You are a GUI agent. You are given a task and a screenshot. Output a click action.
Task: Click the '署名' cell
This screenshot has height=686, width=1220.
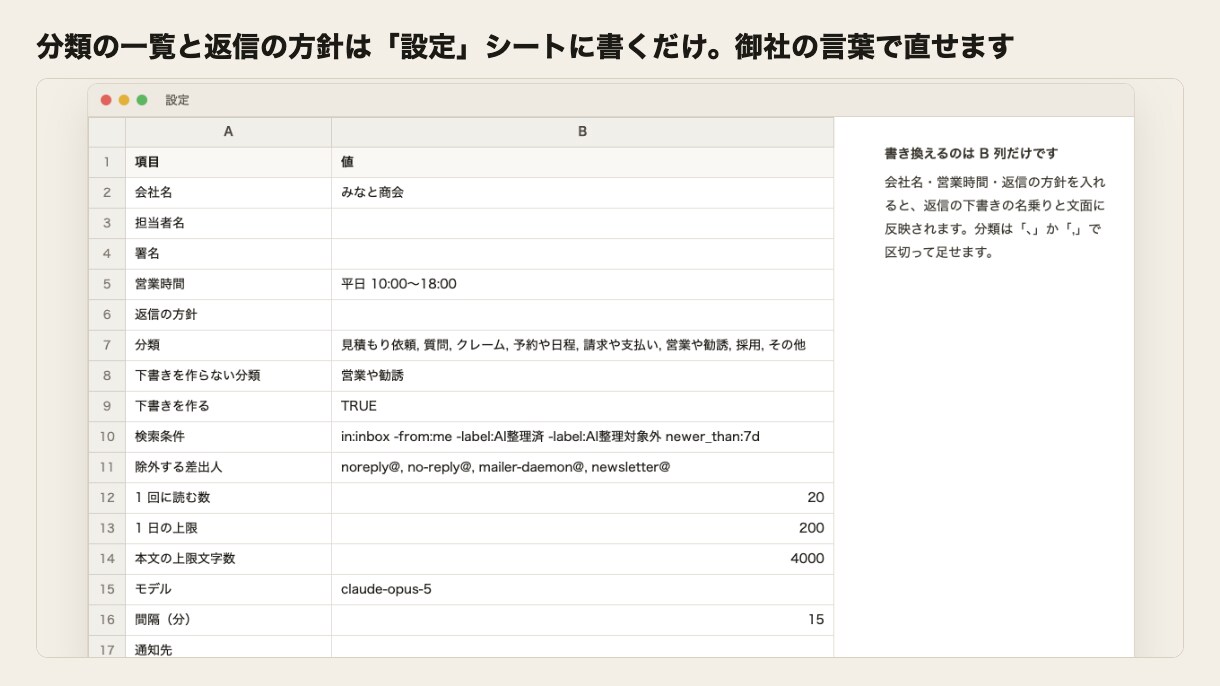click(228, 254)
